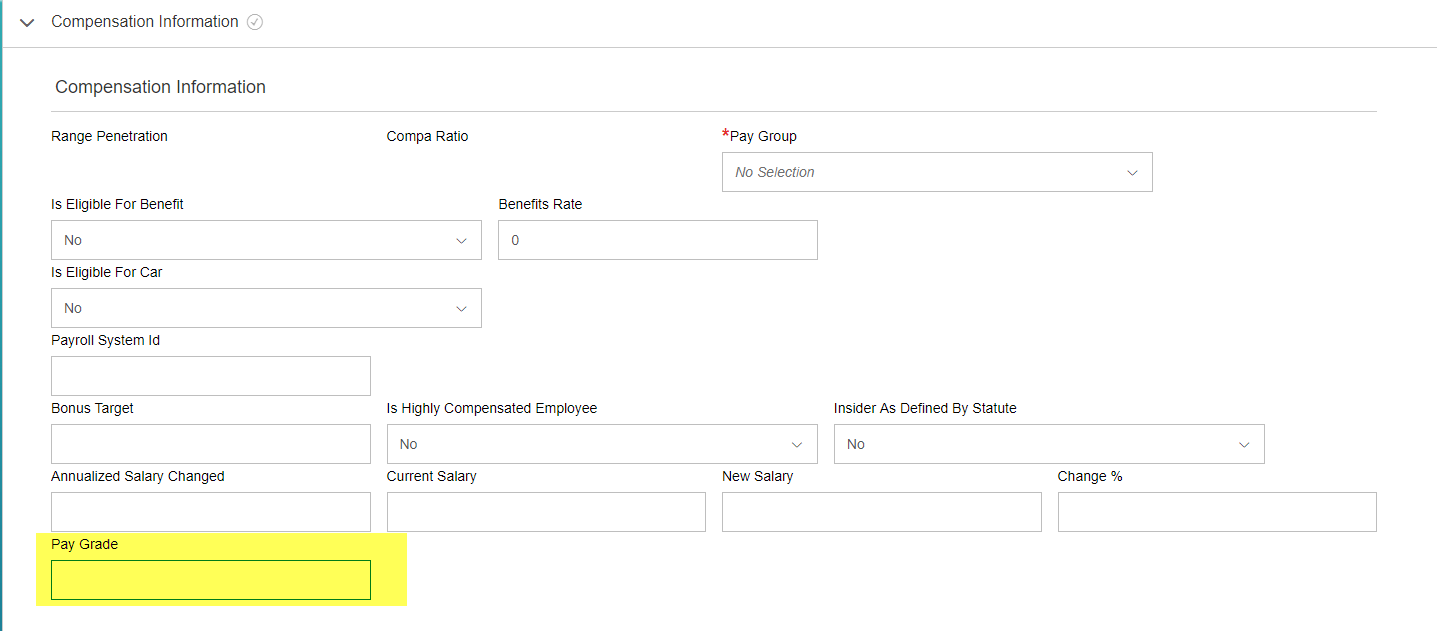Open the Is Highly Compensated Employee dropdown

coord(602,444)
